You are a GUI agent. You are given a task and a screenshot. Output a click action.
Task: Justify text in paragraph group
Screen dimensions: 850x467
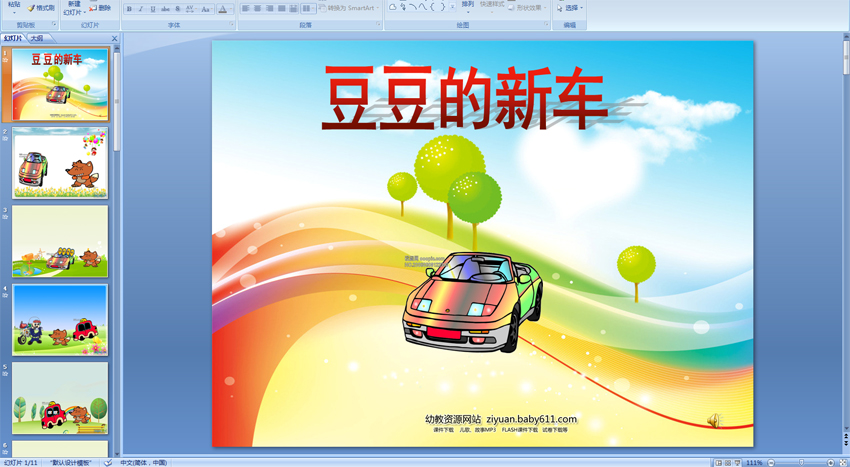click(x=281, y=9)
